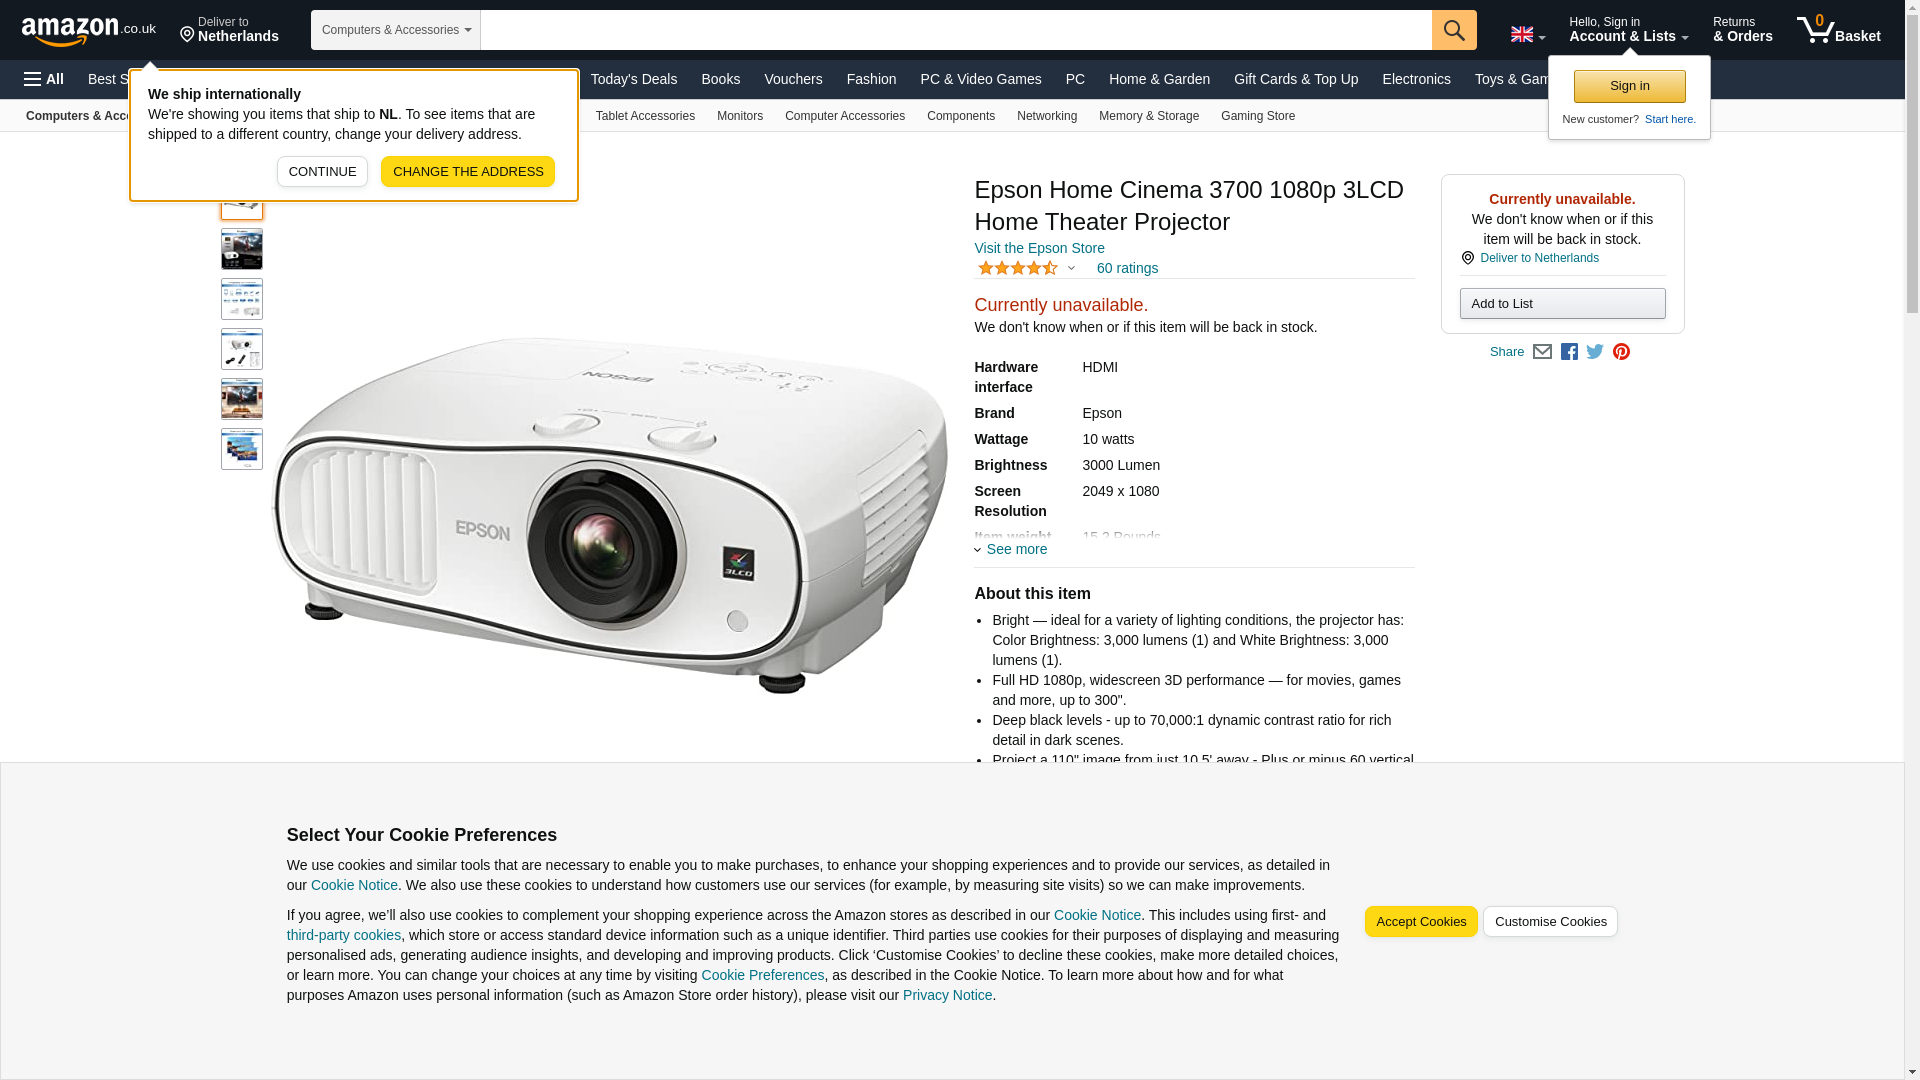Select the second product thumbnail image
Viewport: 1920px width, 1080px height.
[242, 249]
